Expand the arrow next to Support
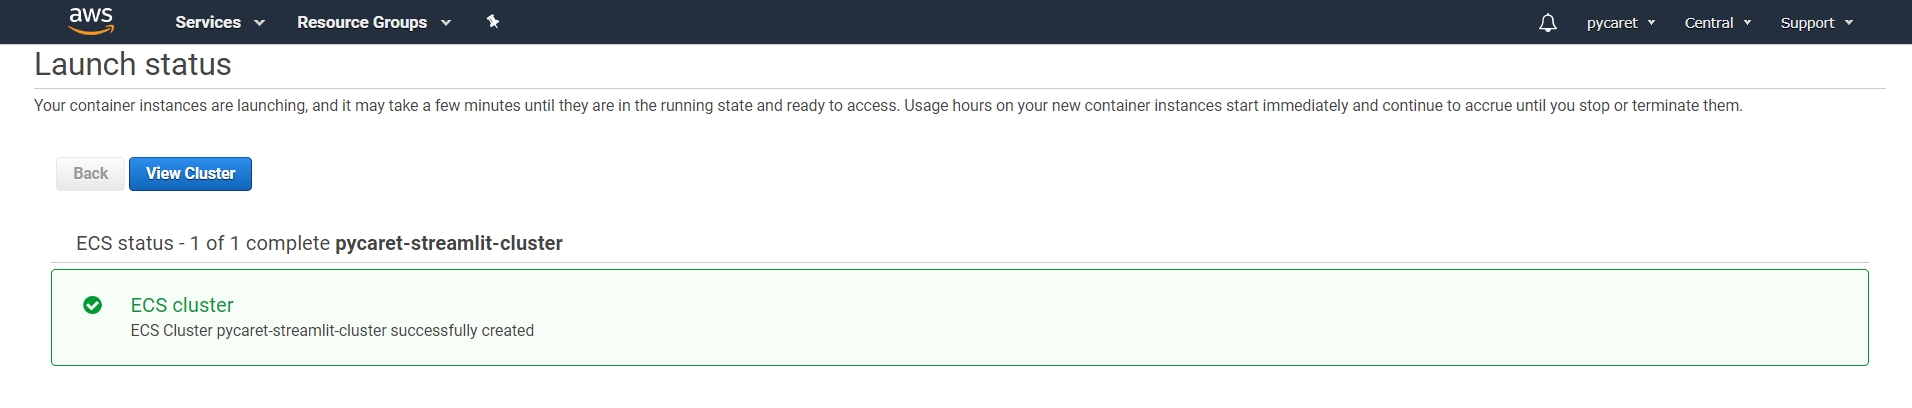 pos(1849,23)
